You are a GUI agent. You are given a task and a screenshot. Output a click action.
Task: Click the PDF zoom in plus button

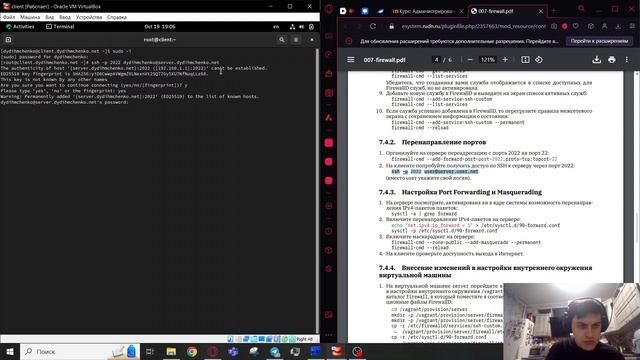(505, 60)
